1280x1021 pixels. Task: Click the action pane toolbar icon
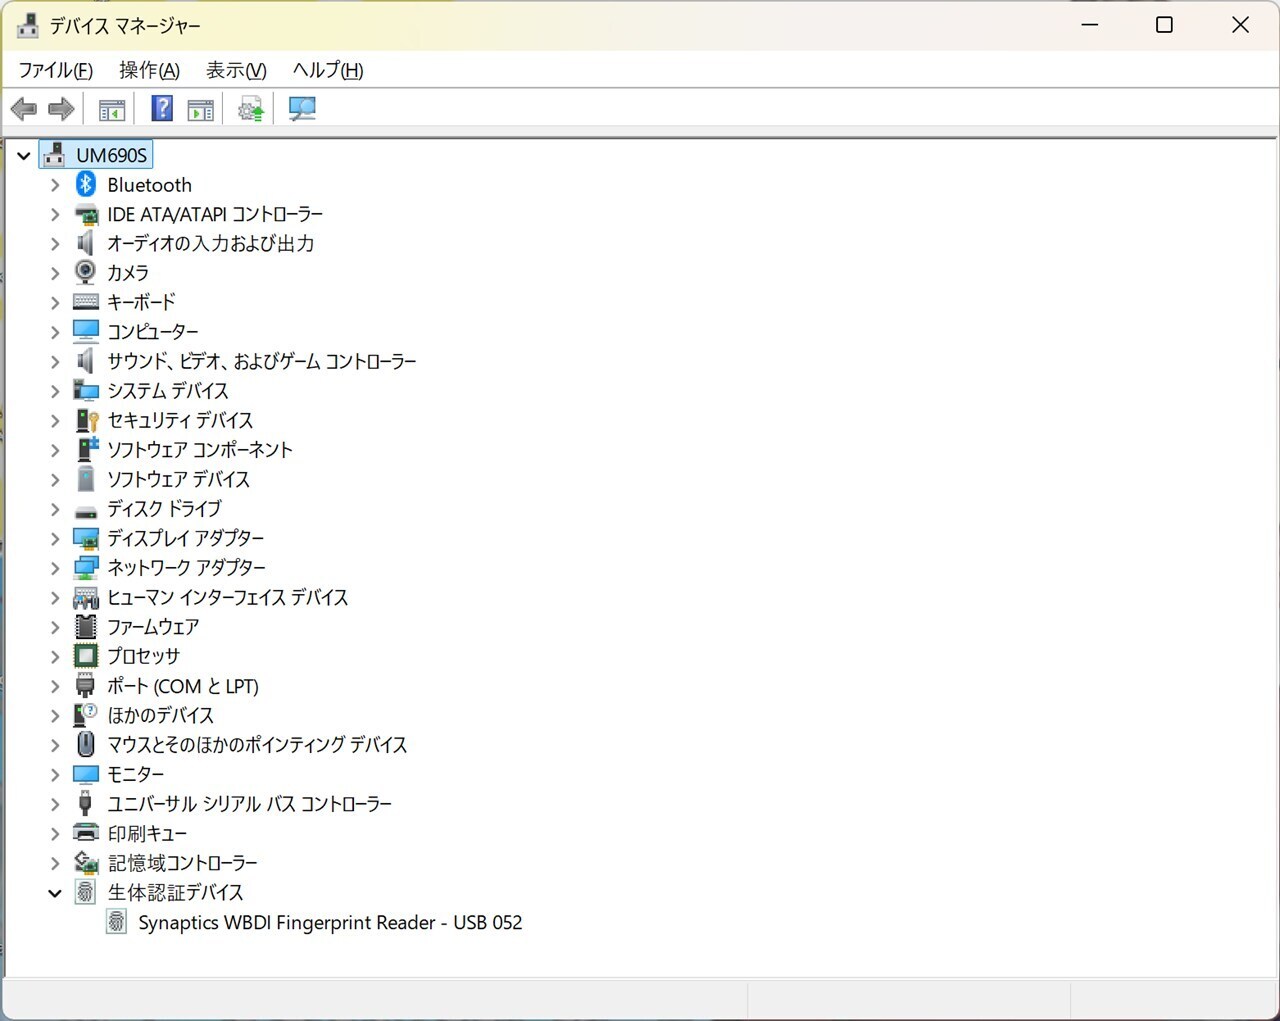pyautogui.click(x=201, y=110)
